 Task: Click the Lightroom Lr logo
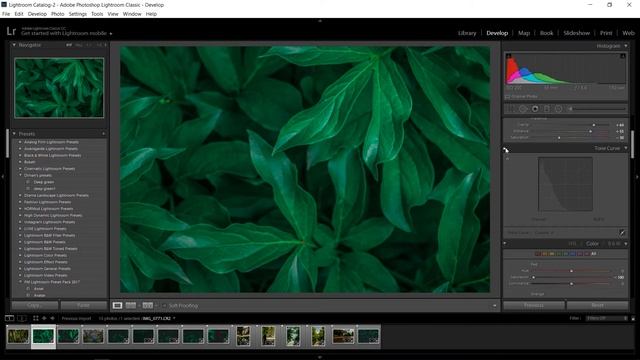click(11, 31)
